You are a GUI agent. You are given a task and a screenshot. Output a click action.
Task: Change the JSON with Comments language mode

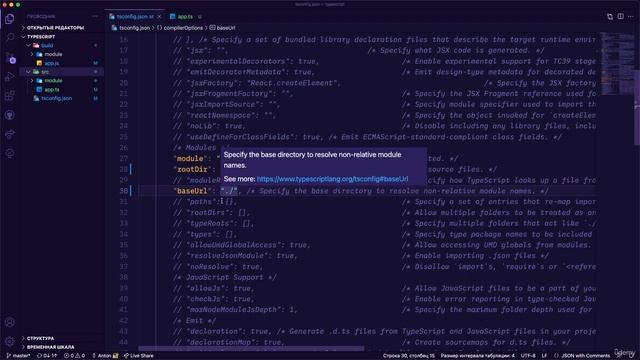[x=582, y=356]
